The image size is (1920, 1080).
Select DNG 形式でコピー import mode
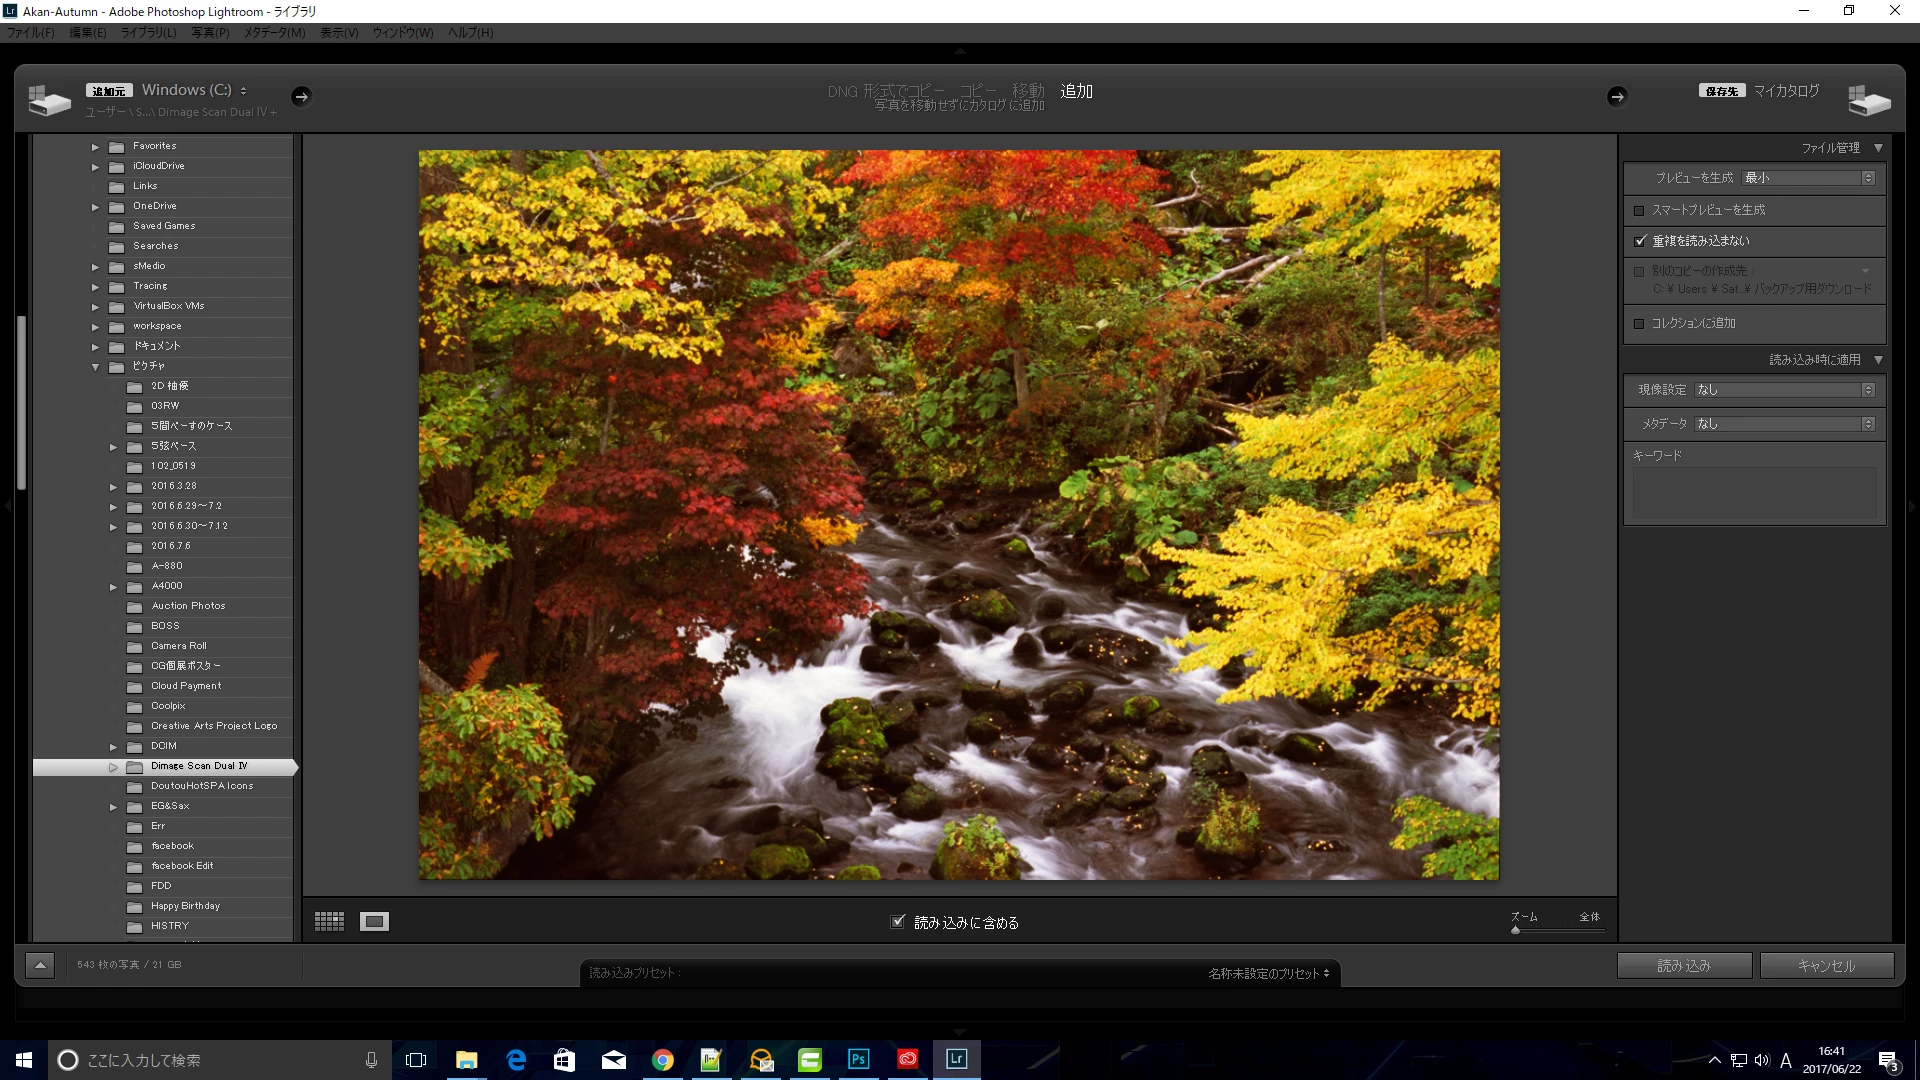[x=885, y=91]
